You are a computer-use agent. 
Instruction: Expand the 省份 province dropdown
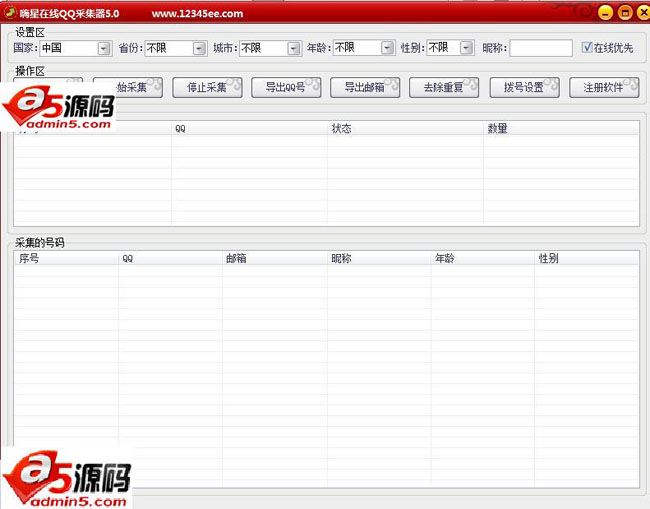199,48
